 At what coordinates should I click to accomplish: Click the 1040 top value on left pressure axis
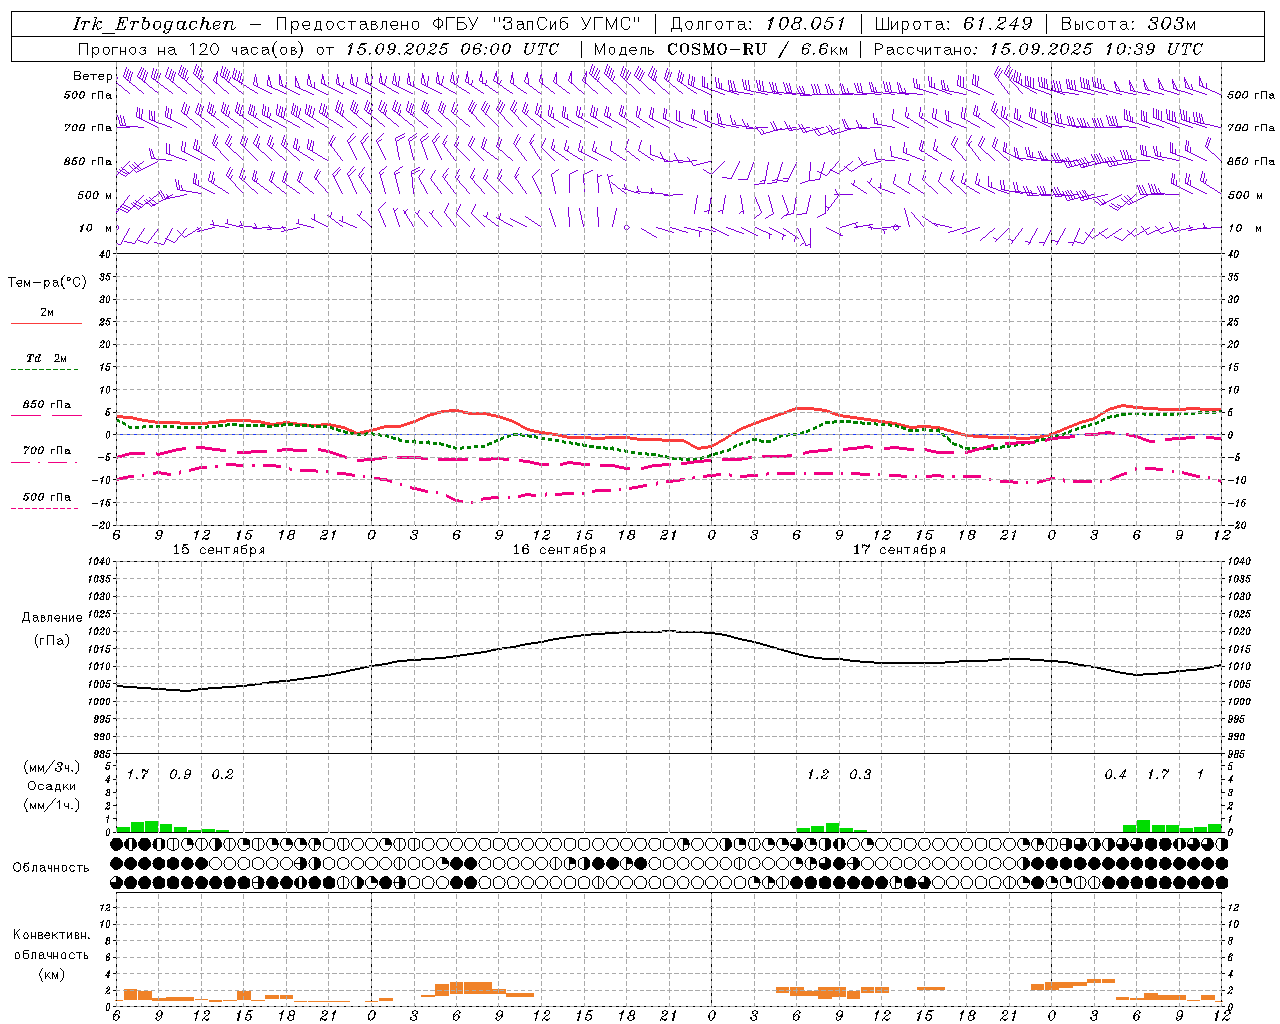click(98, 562)
